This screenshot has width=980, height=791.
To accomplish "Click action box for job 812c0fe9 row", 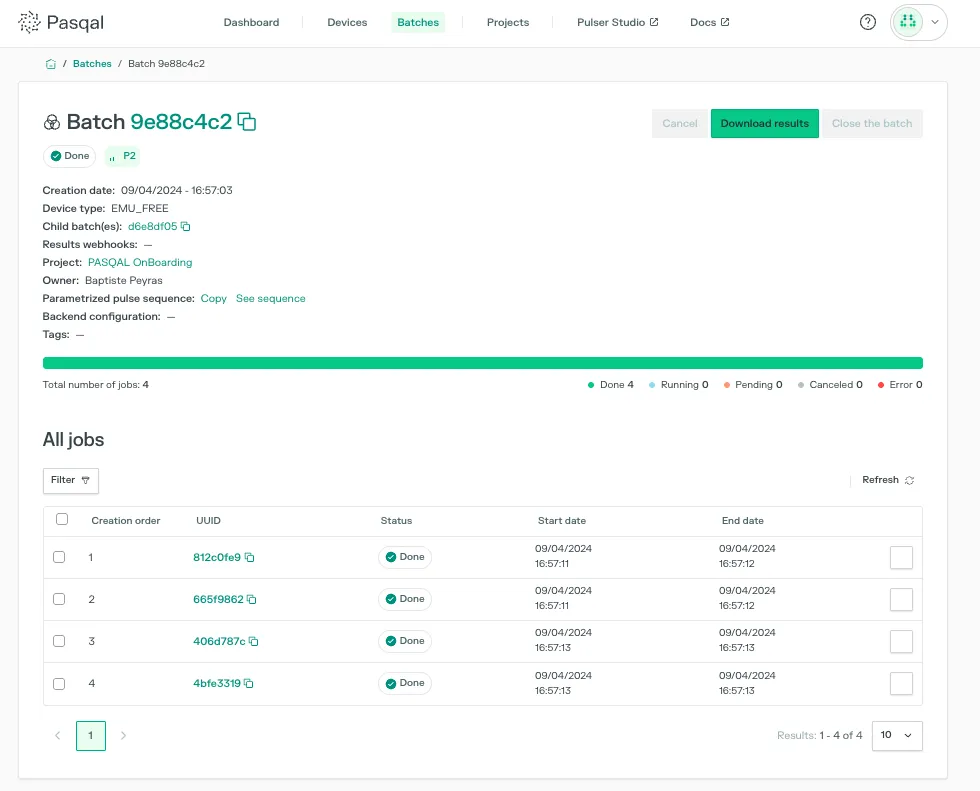I will pos(901,557).
